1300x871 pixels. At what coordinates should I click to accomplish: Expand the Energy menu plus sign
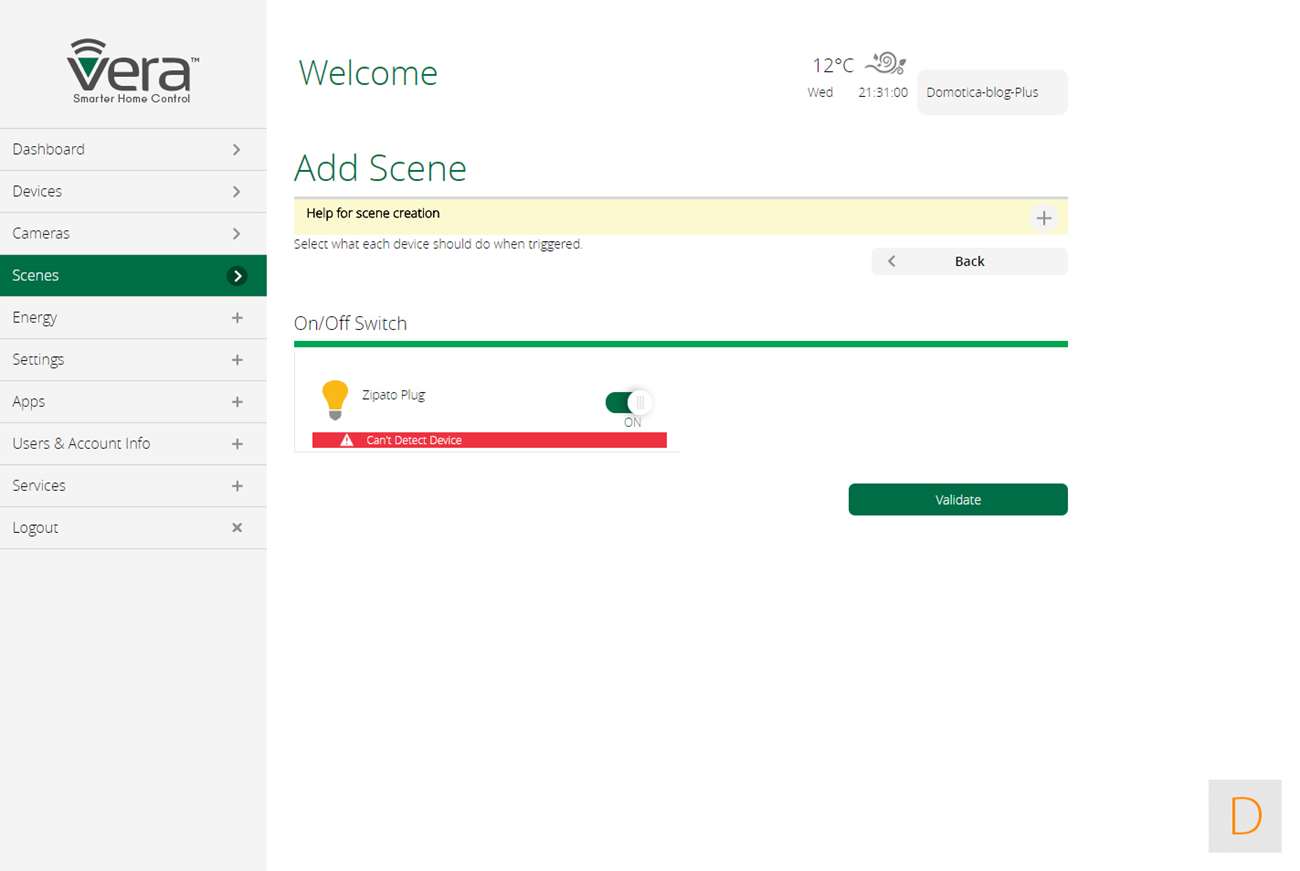pos(237,318)
